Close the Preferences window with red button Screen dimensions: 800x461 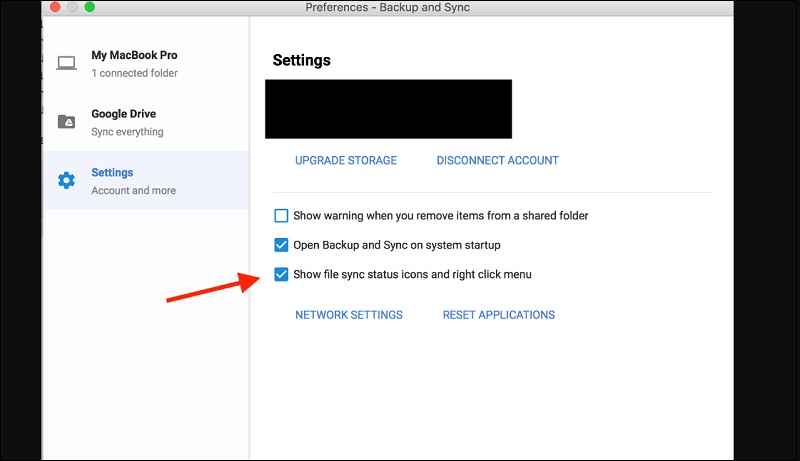click(53, 7)
